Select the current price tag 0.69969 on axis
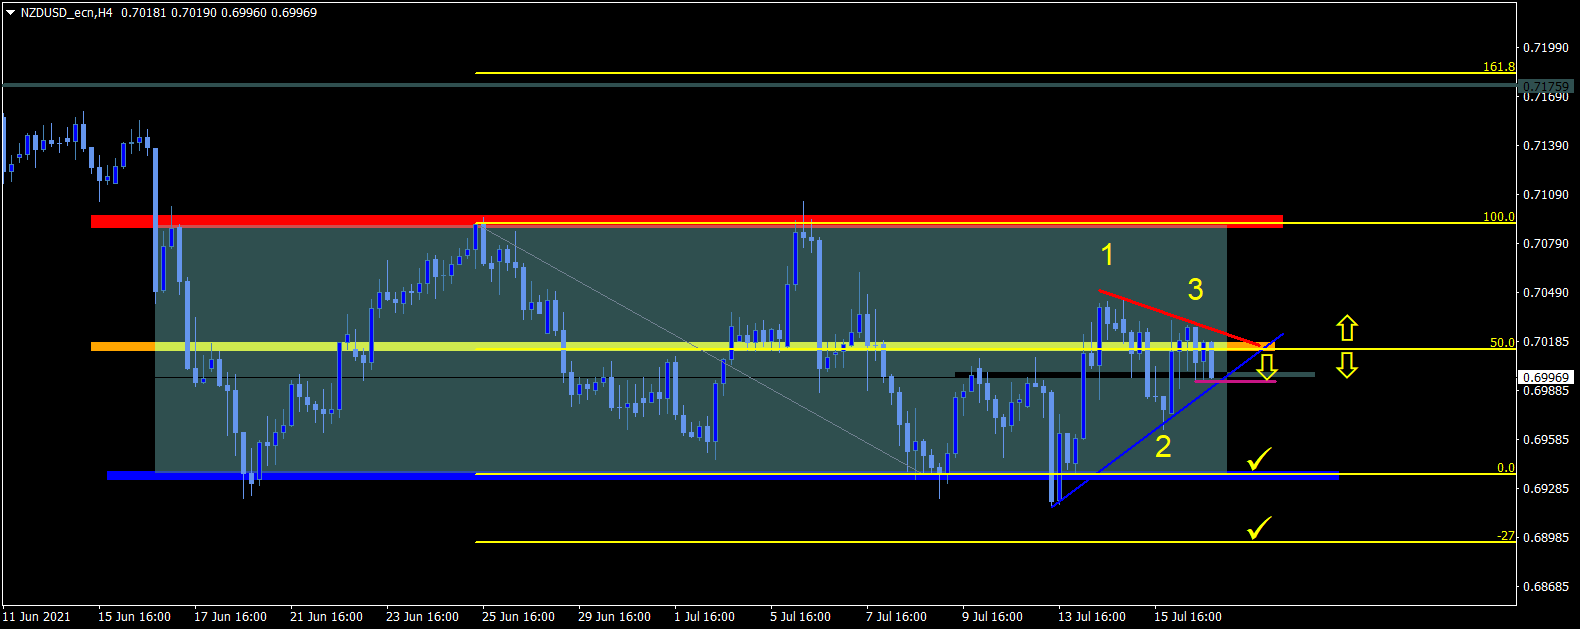The height and width of the screenshot is (629, 1580). coord(1546,377)
